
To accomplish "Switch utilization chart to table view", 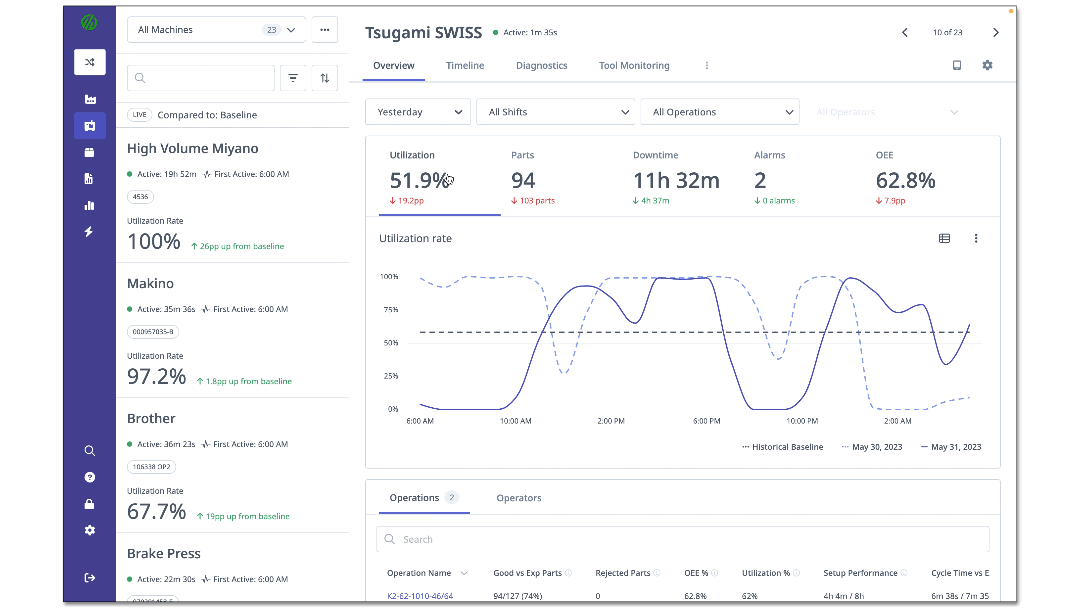I will [944, 238].
